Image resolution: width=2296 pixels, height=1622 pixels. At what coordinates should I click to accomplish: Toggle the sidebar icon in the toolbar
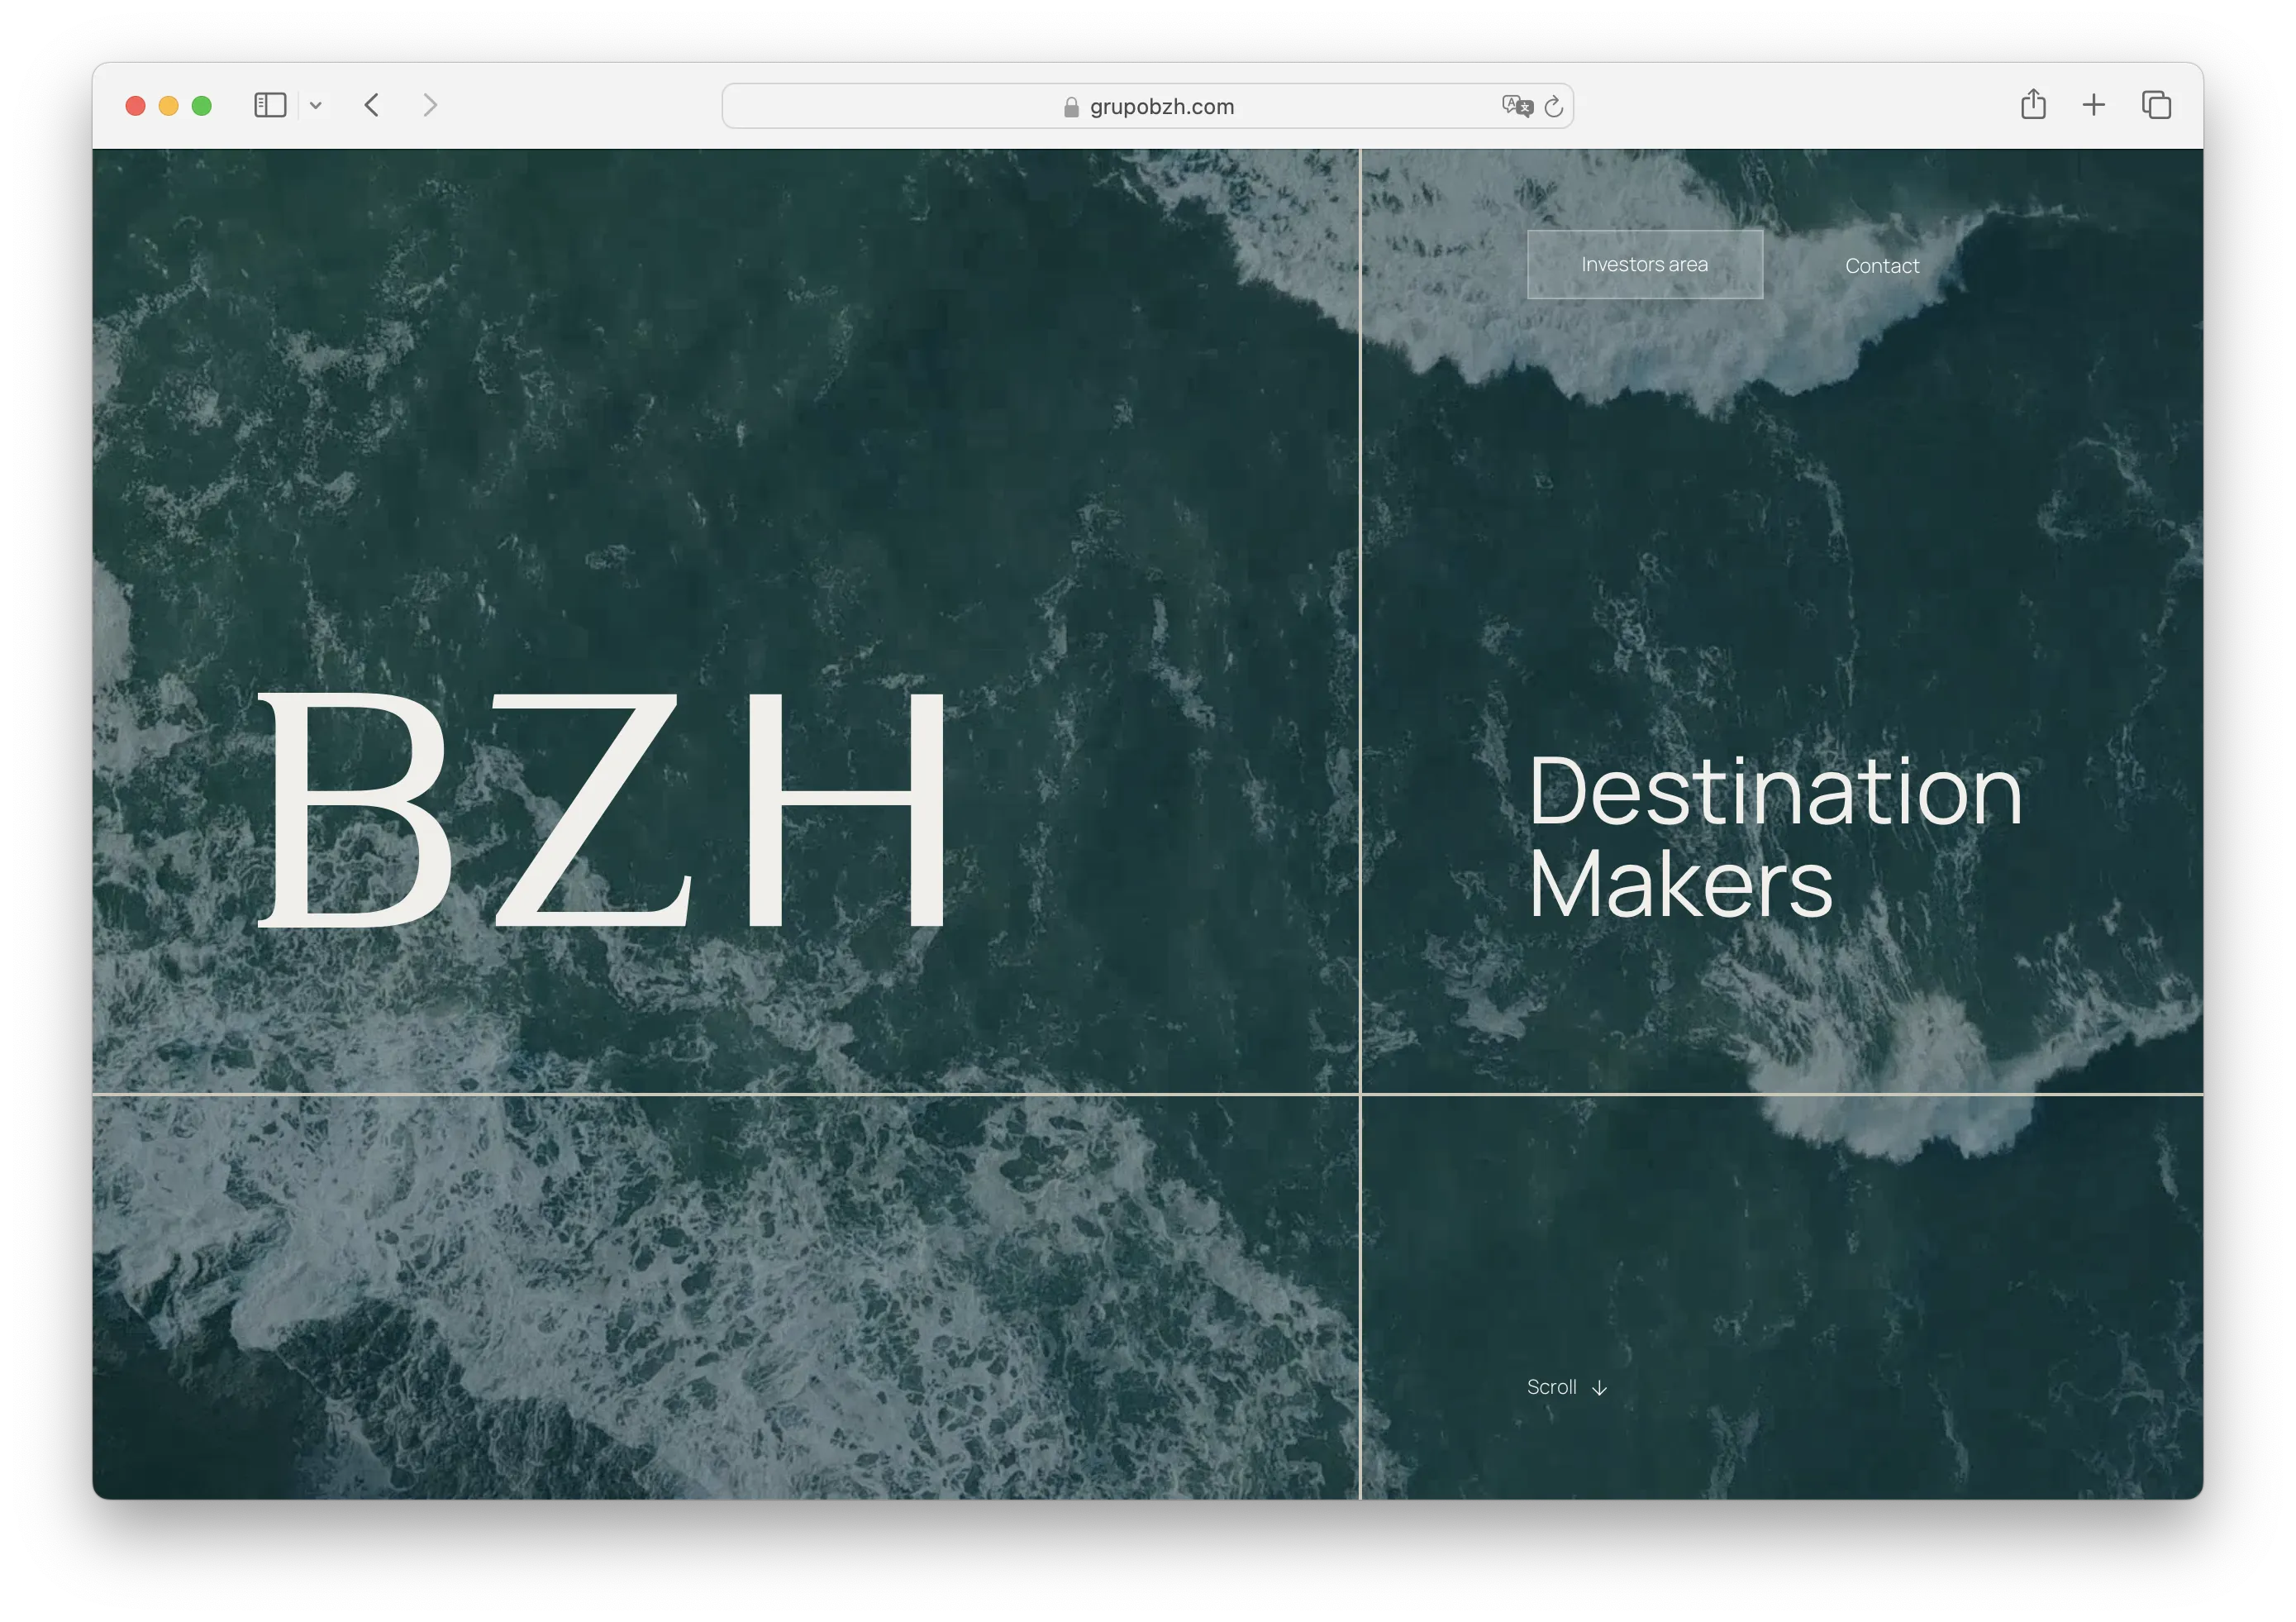pyautogui.click(x=270, y=105)
